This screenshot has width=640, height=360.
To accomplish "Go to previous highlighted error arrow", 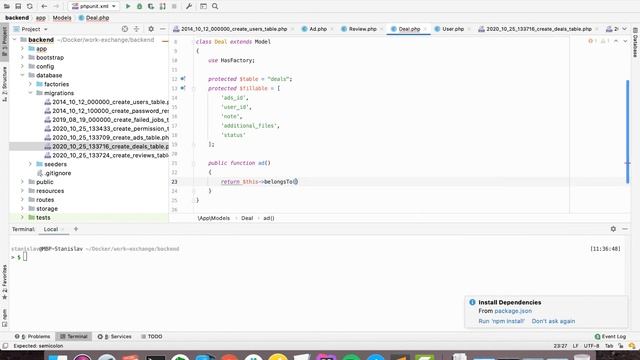I will click(616, 41).
